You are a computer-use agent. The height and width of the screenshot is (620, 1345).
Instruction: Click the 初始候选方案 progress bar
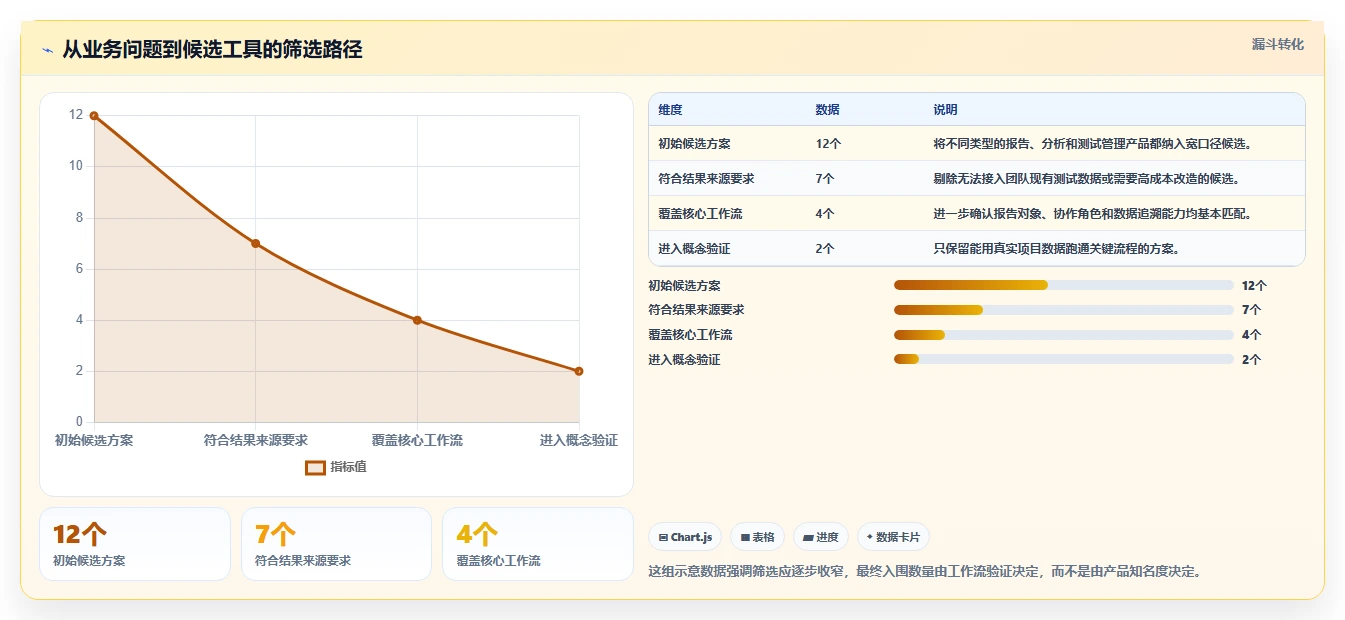click(x=1063, y=285)
